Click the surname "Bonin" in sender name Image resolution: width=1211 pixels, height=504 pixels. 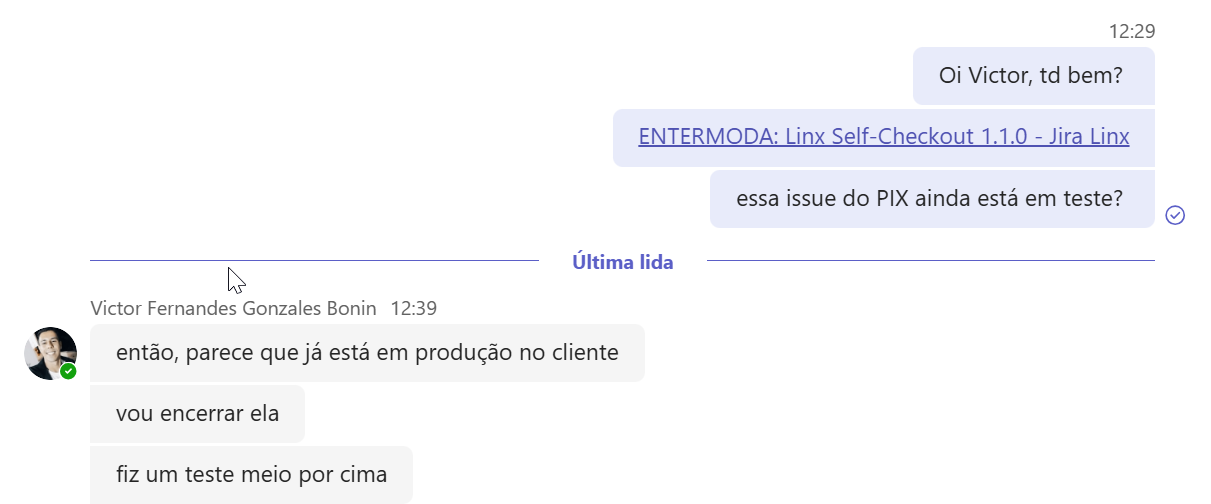point(350,308)
